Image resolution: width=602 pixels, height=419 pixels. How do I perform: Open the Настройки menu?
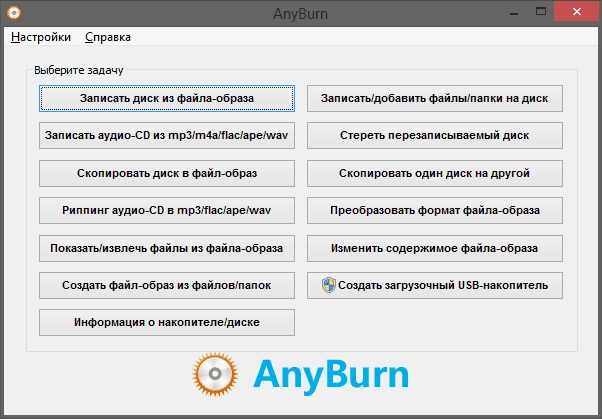tap(41, 37)
